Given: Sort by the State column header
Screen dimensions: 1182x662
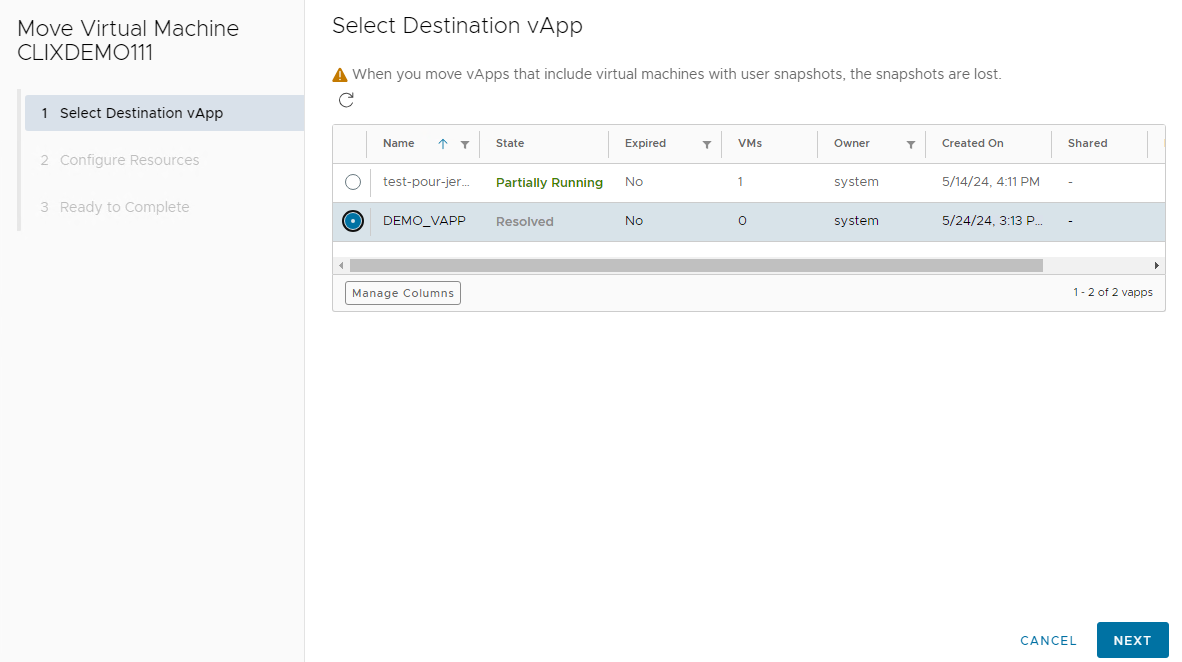Looking at the screenshot, I should (x=510, y=144).
